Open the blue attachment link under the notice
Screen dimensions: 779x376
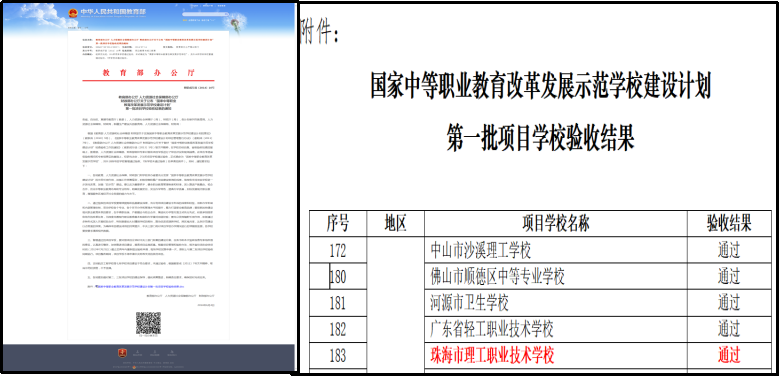click(x=140, y=287)
